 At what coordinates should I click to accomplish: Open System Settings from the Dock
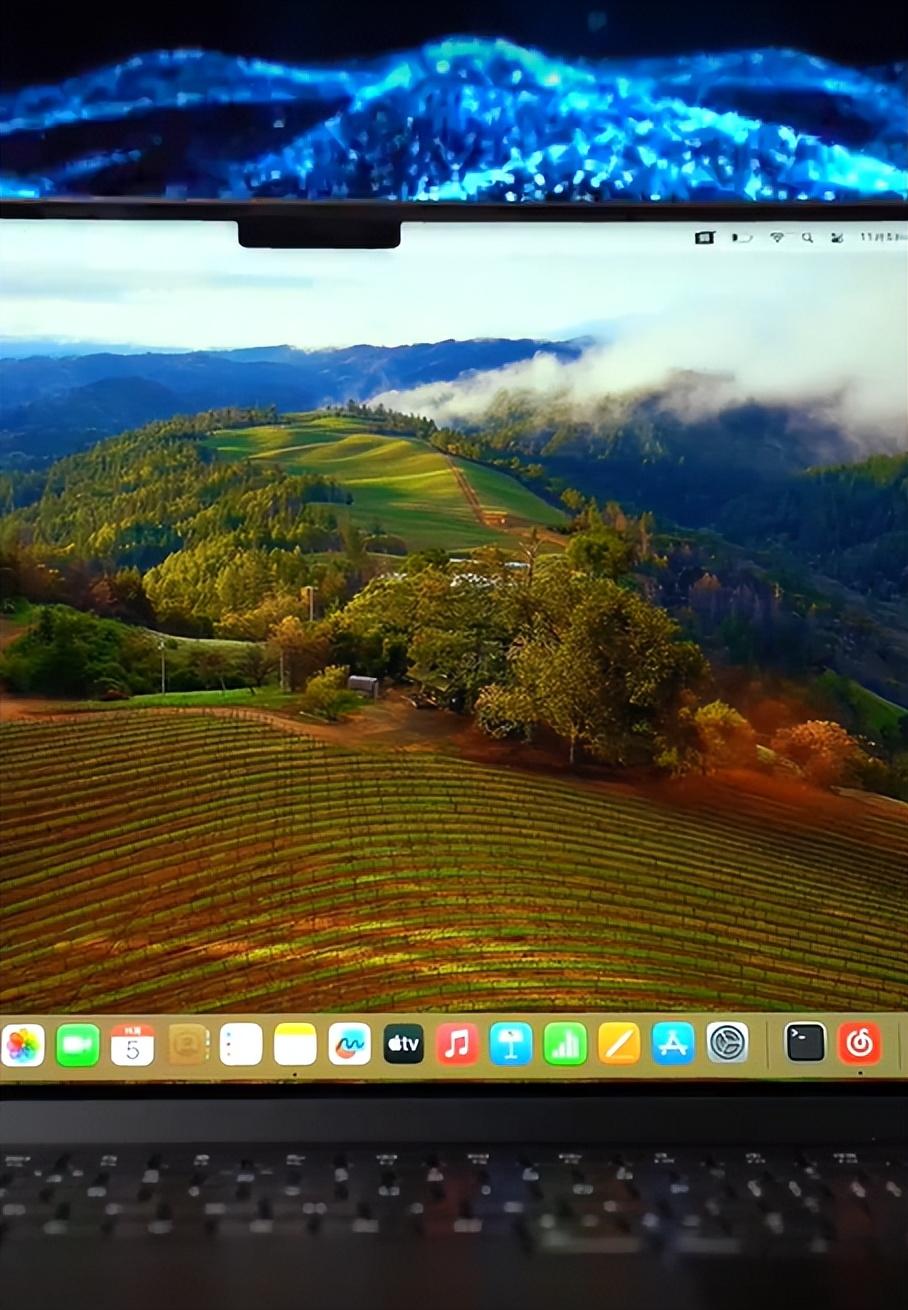[x=727, y=1043]
